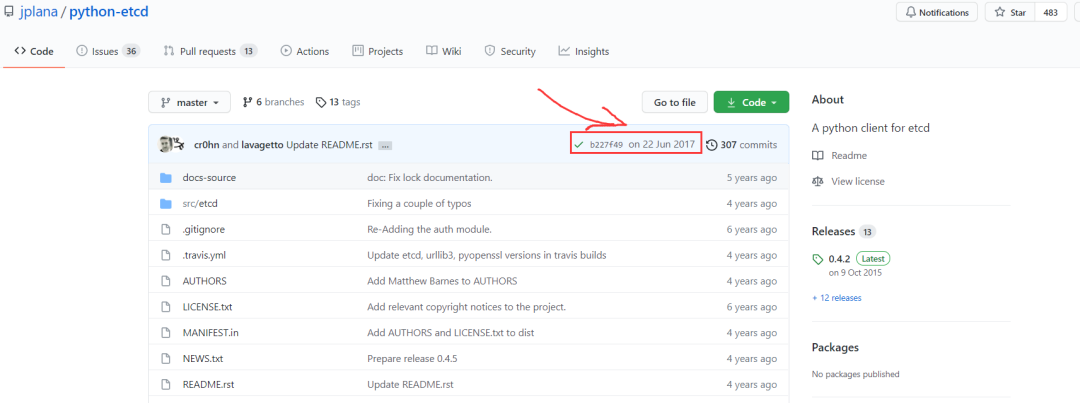Click the src/etcd folder icon

165,204
